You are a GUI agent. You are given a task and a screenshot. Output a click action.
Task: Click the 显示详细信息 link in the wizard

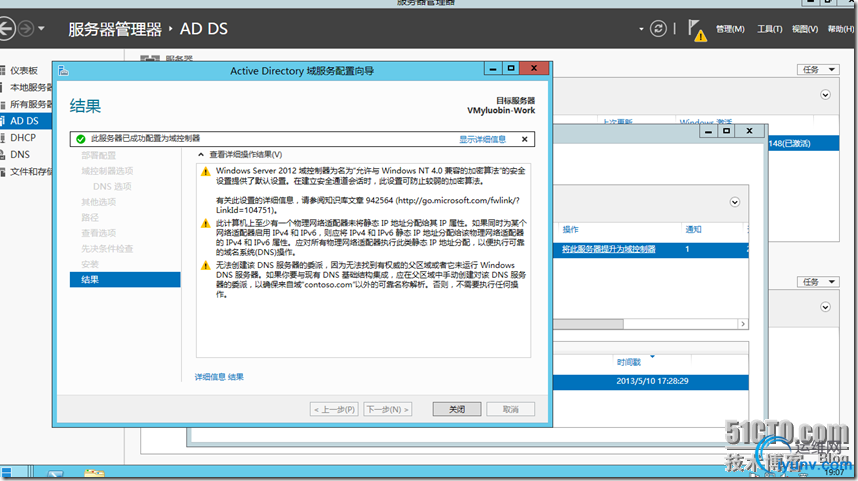(482, 140)
